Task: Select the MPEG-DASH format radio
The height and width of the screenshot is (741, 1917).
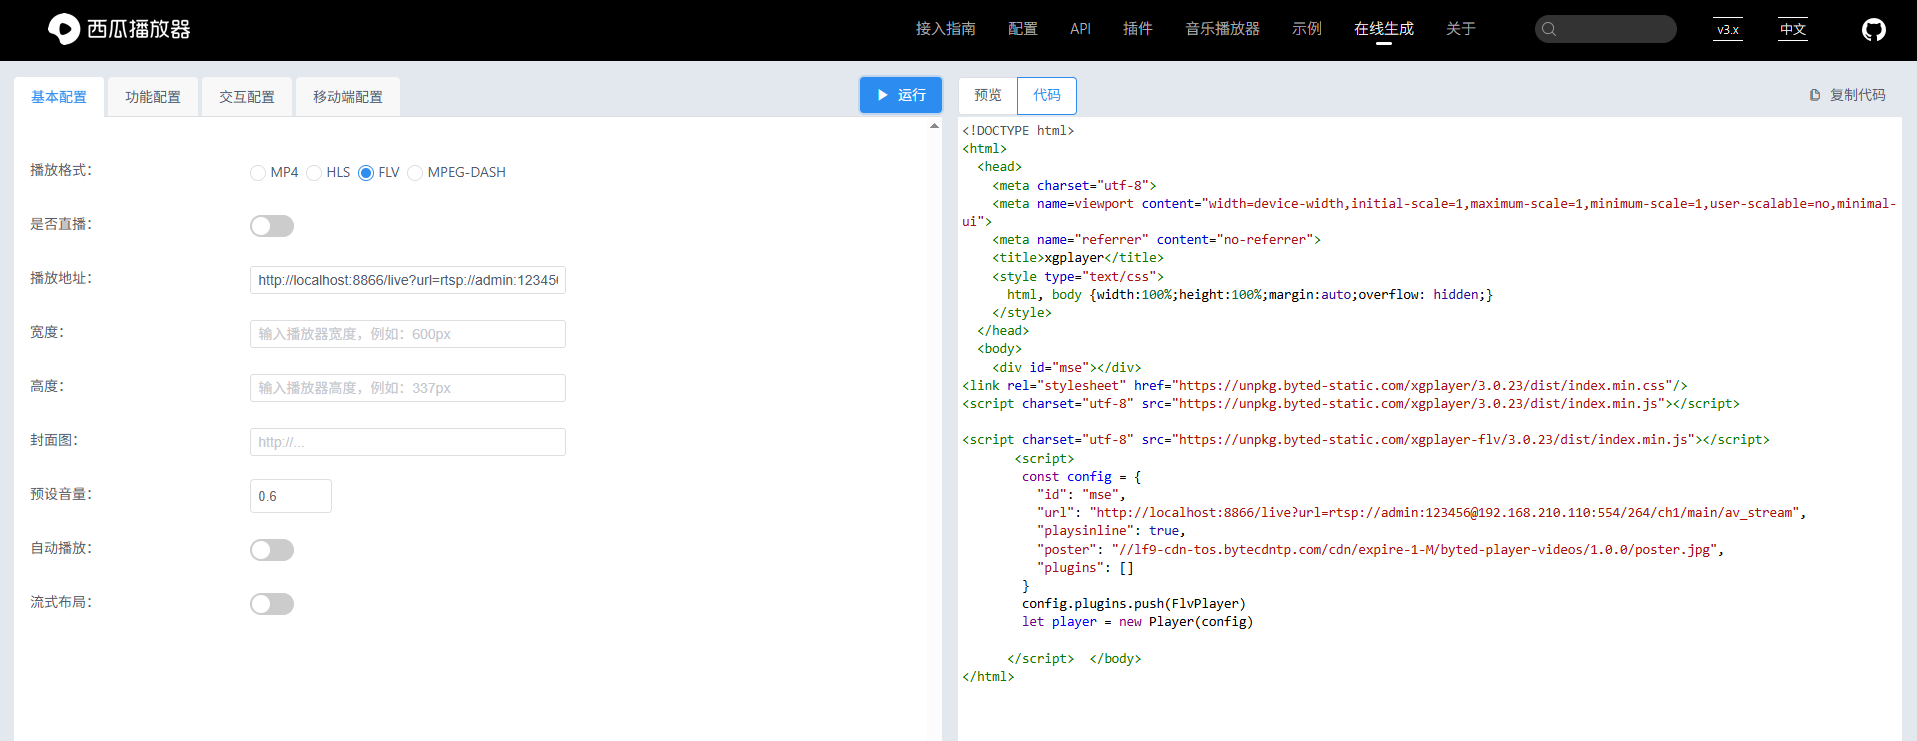Action: click(x=415, y=173)
